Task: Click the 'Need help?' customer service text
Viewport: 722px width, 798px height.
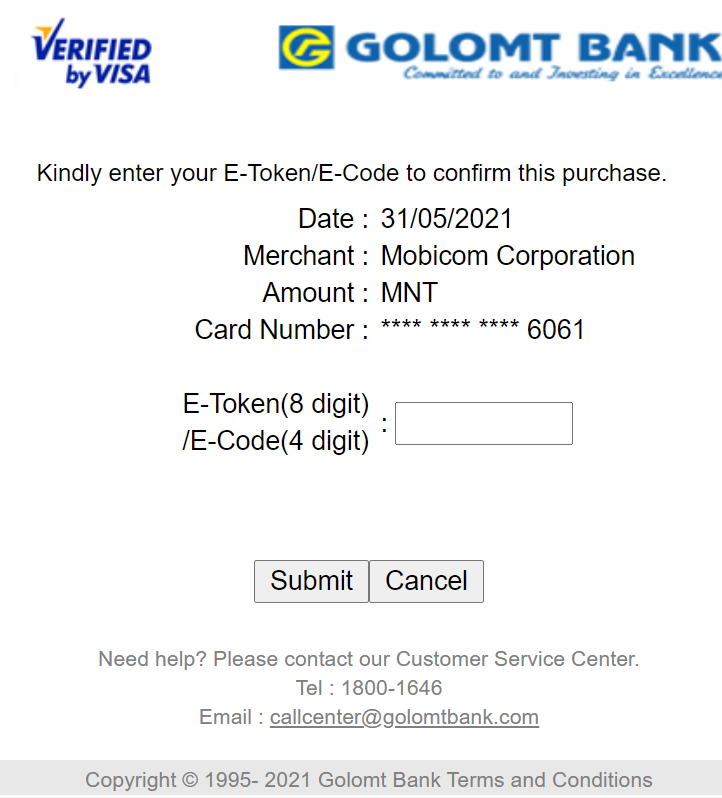Action: pos(368,659)
